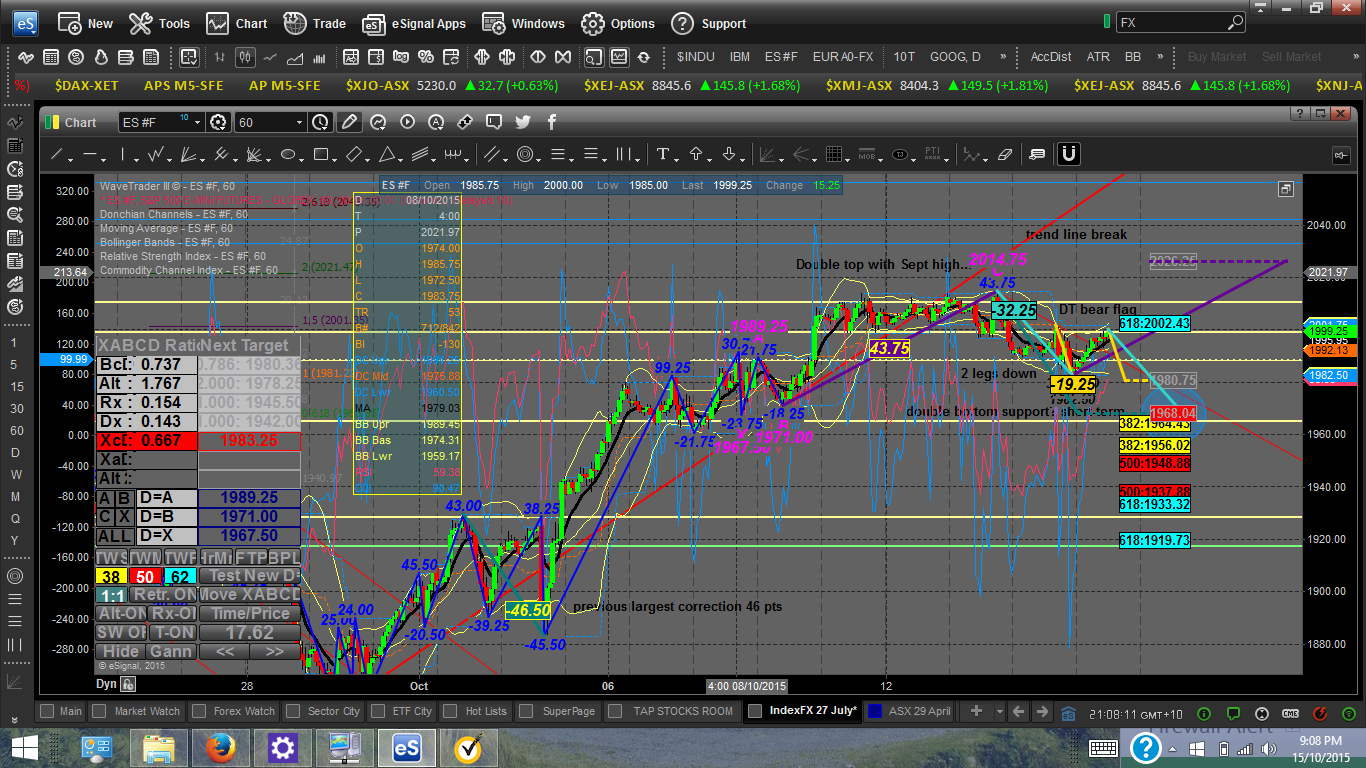
Task: Select the down arrow marker tool
Action: [x=729, y=155]
